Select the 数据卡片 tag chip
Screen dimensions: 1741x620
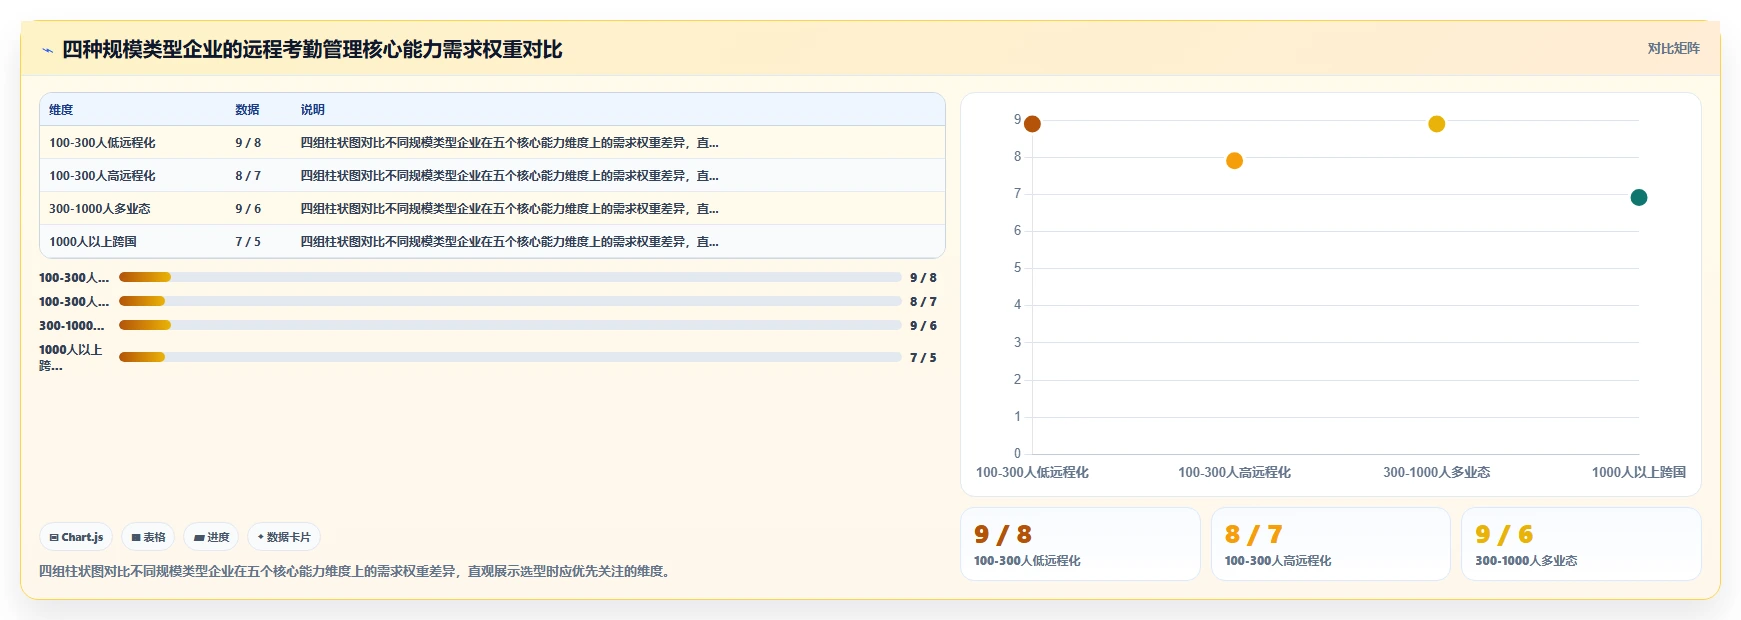pyautogui.click(x=284, y=537)
